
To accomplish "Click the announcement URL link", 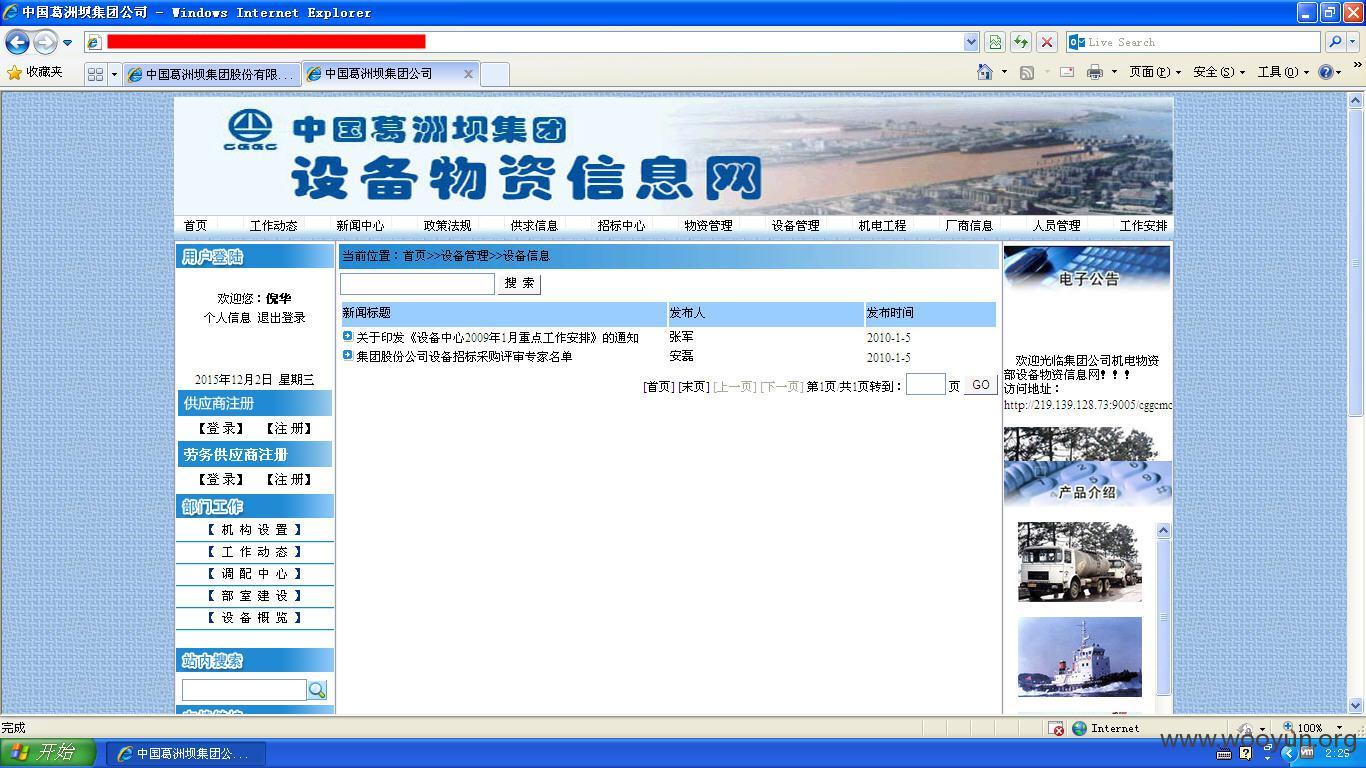I will coord(1087,406).
